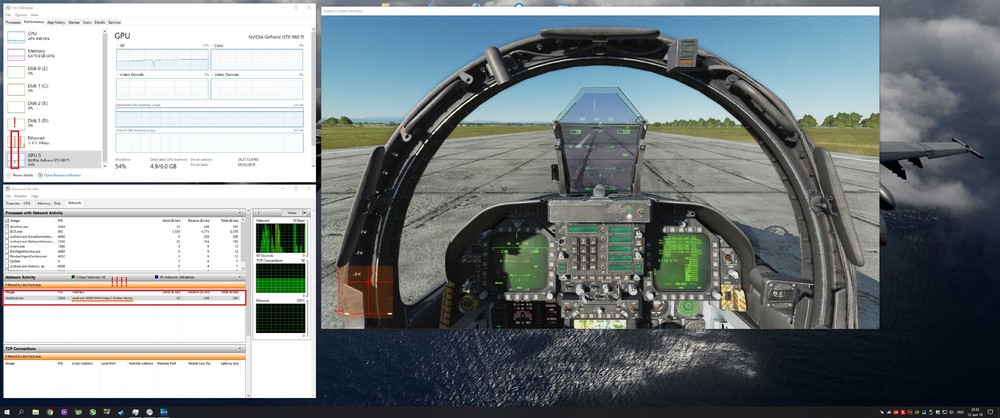Check the svchost.exe (LocalService...) checkbox
The height and width of the screenshot is (418, 1000).
tap(7, 235)
